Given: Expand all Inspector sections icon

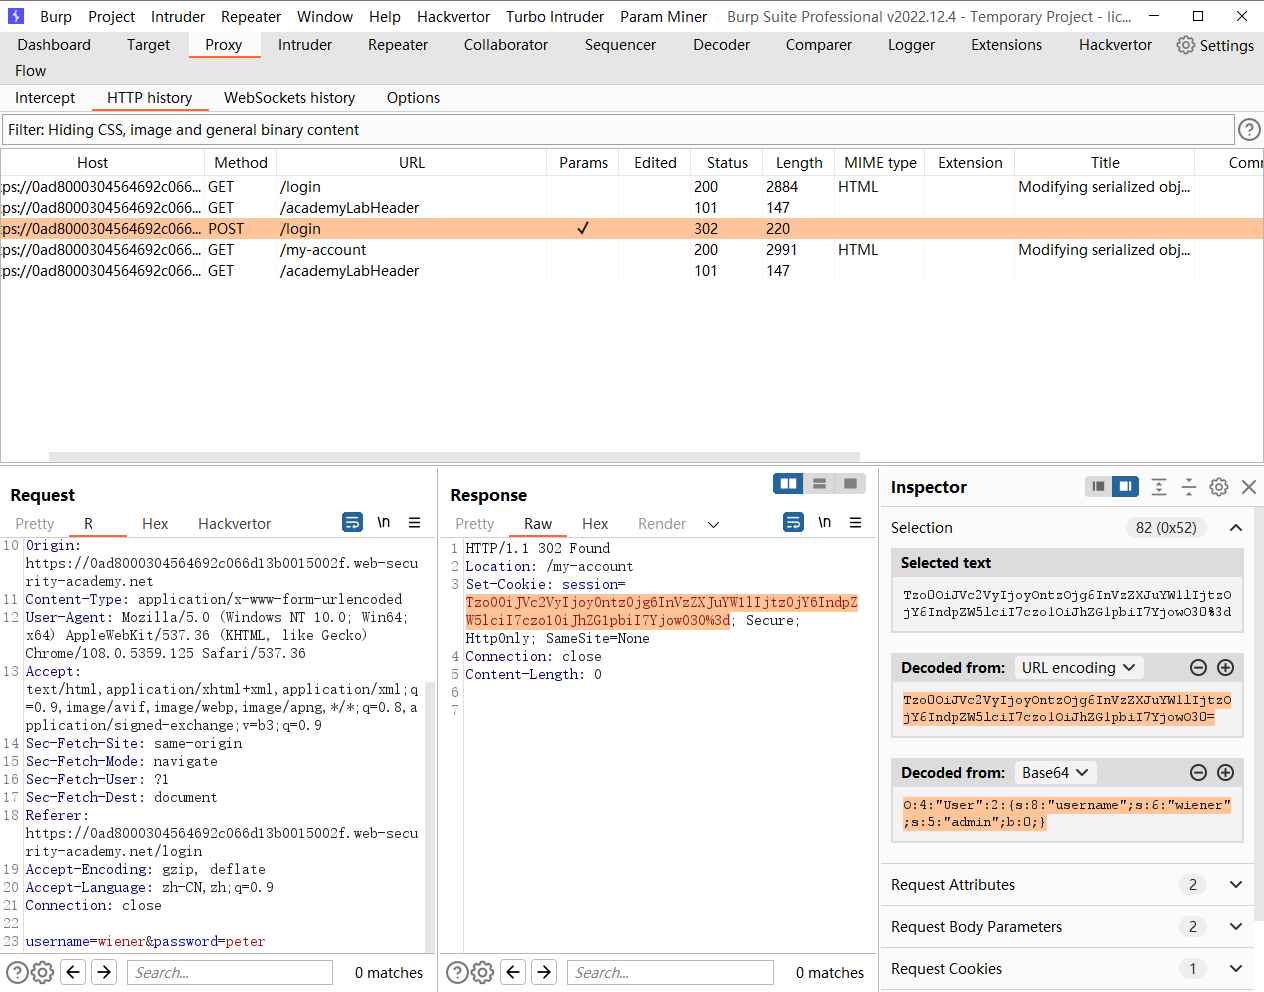Looking at the screenshot, I should [1159, 487].
